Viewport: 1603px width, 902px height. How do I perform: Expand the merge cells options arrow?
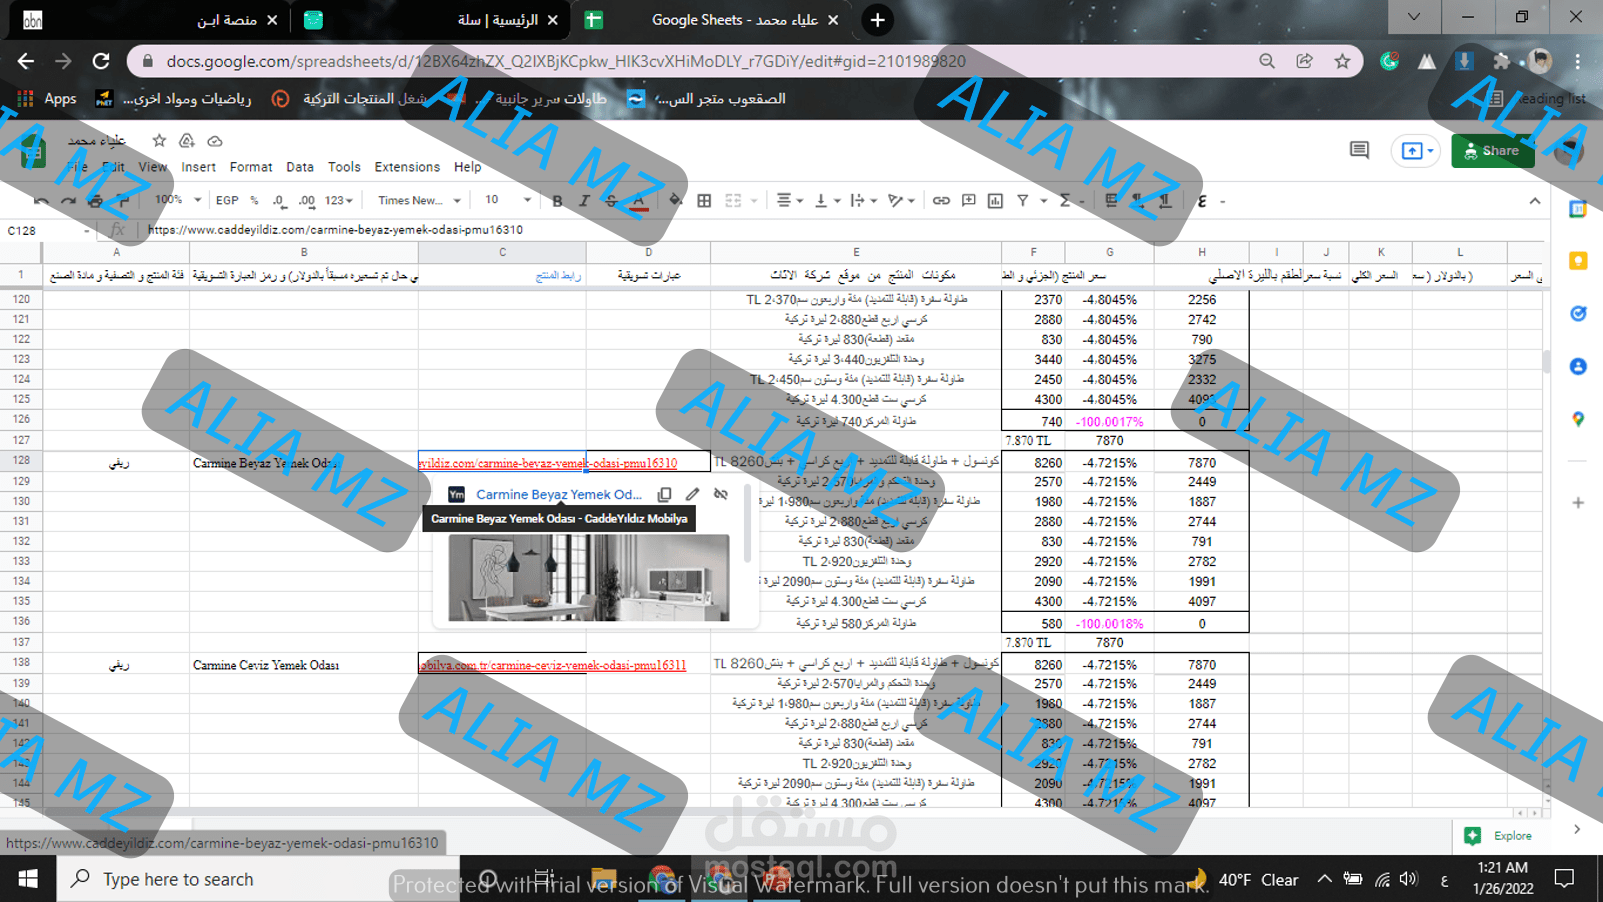point(754,201)
